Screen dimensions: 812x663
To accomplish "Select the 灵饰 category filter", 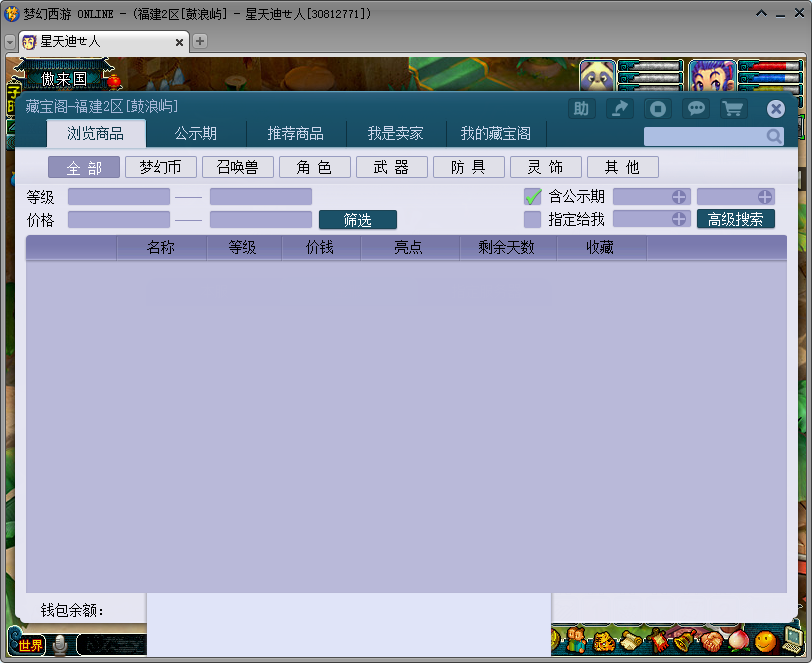I will 546,167.
